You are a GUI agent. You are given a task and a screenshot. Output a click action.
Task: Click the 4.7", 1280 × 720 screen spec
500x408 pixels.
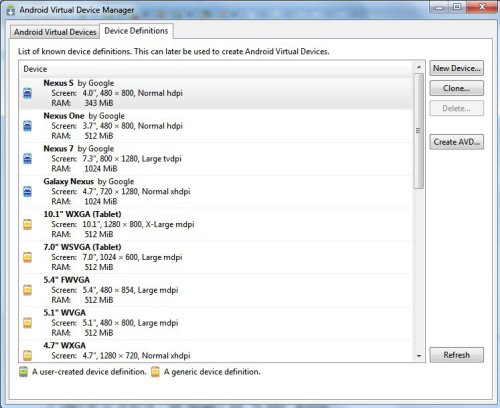110,356
